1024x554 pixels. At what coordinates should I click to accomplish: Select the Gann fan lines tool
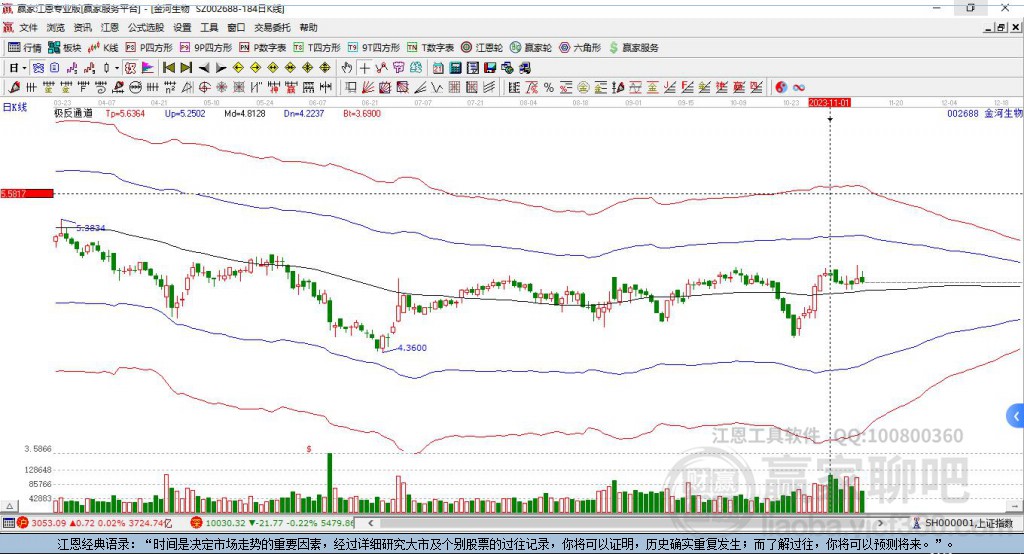pos(368,88)
